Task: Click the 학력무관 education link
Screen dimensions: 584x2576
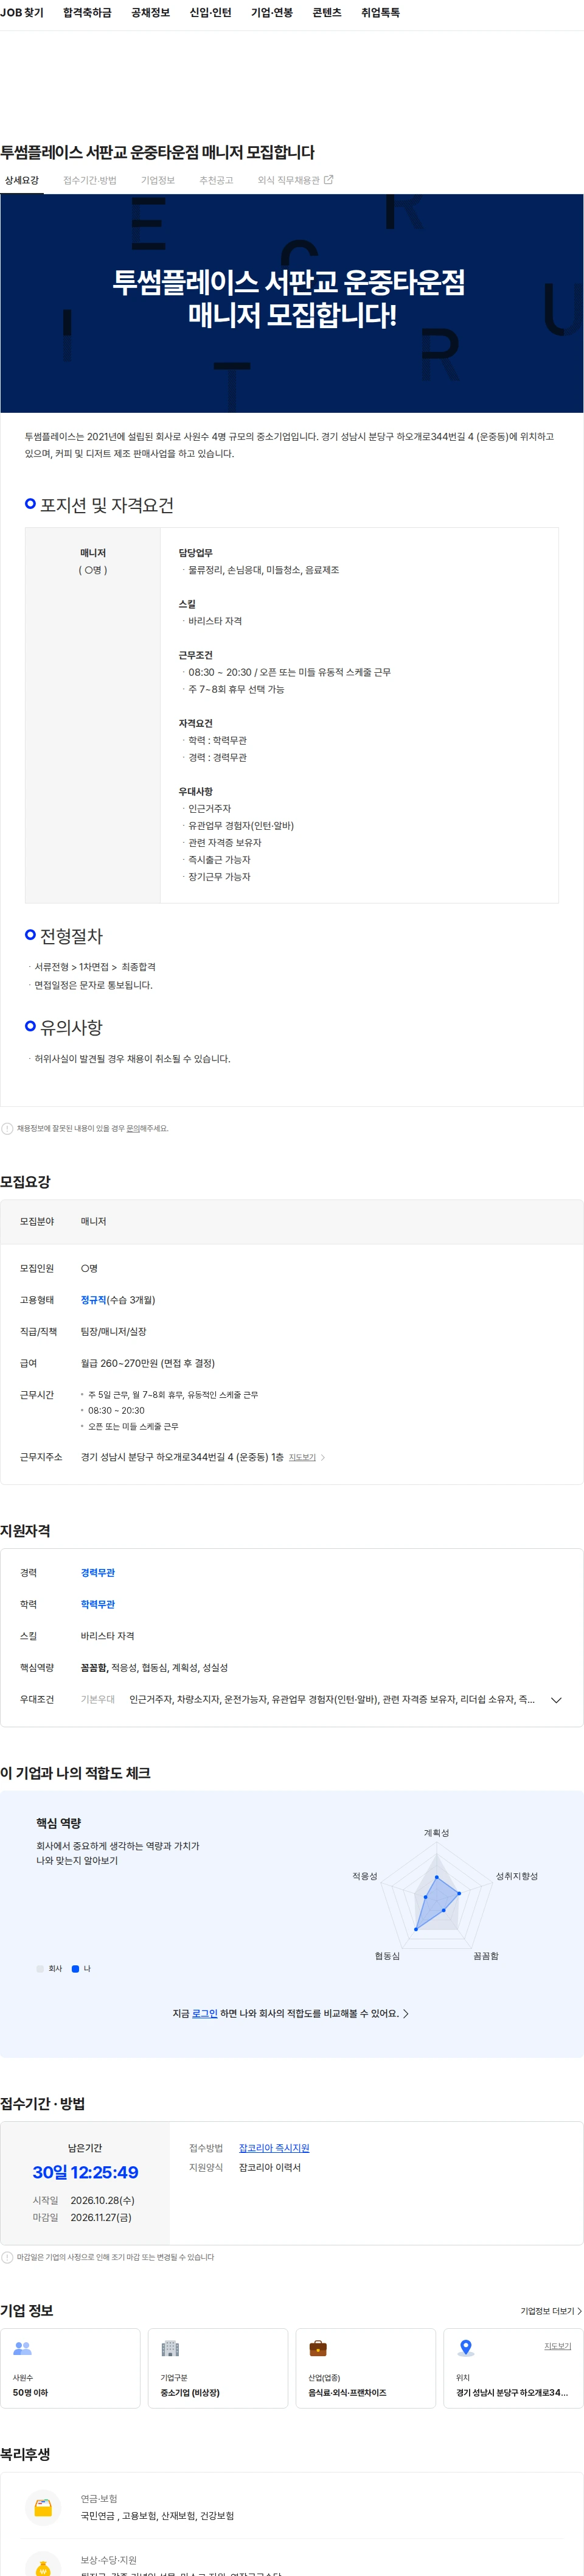Action: (x=98, y=1604)
